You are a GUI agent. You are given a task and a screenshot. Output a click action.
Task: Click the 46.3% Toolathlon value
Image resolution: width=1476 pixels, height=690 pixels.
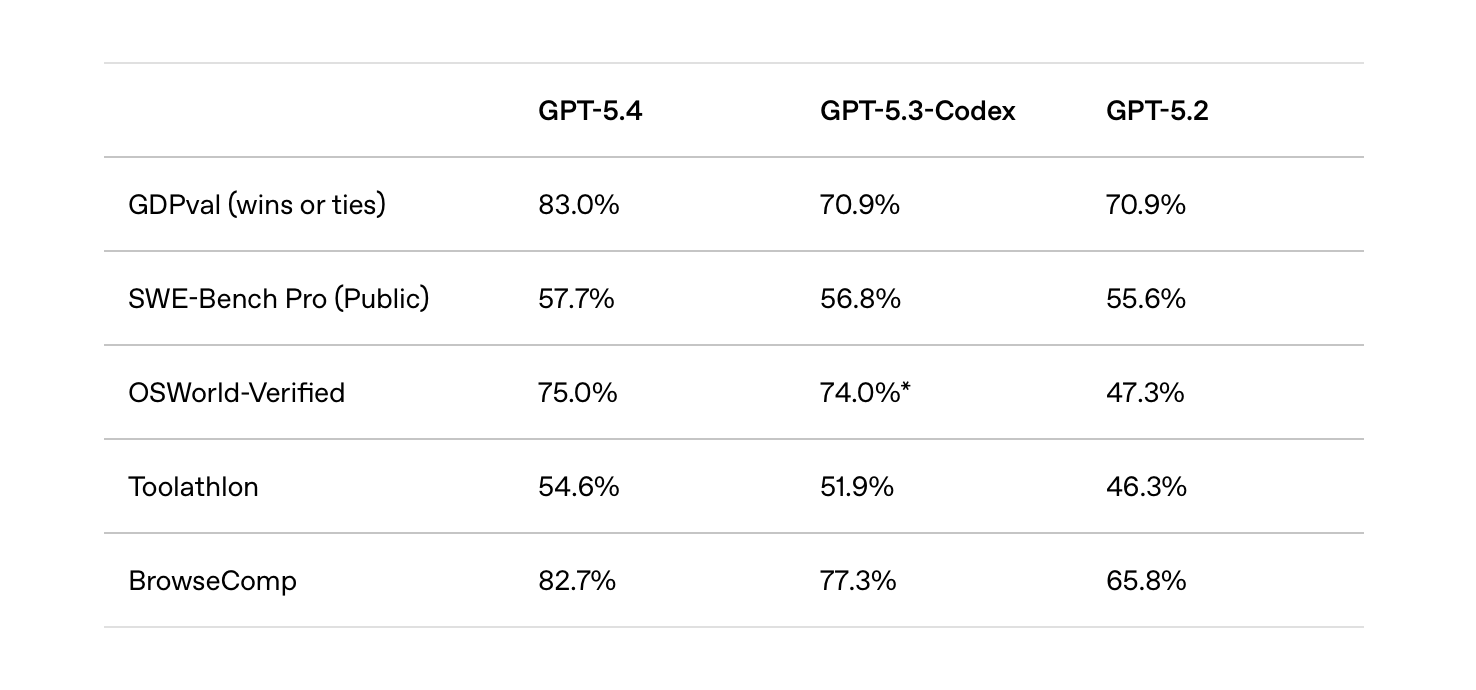[x=1146, y=487]
